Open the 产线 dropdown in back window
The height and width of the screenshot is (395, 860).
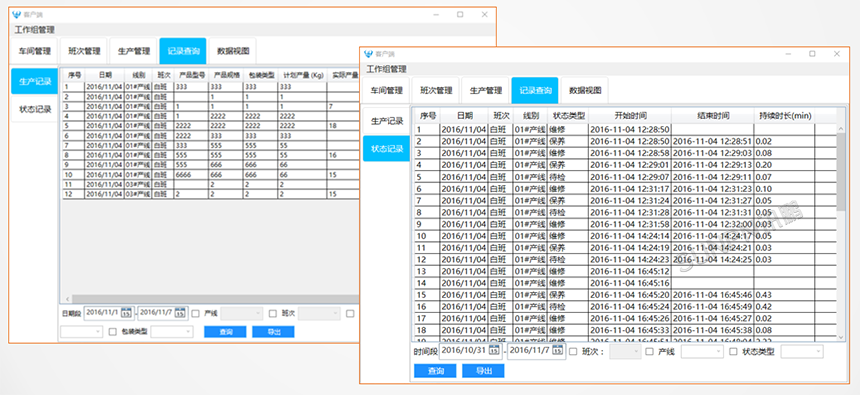coord(242,313)
